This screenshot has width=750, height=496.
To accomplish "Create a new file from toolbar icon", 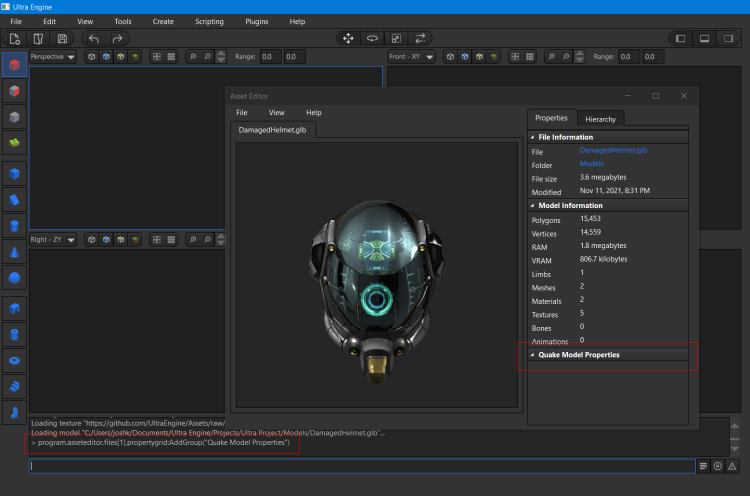I will pyautogui.click(x=15, y=39).
